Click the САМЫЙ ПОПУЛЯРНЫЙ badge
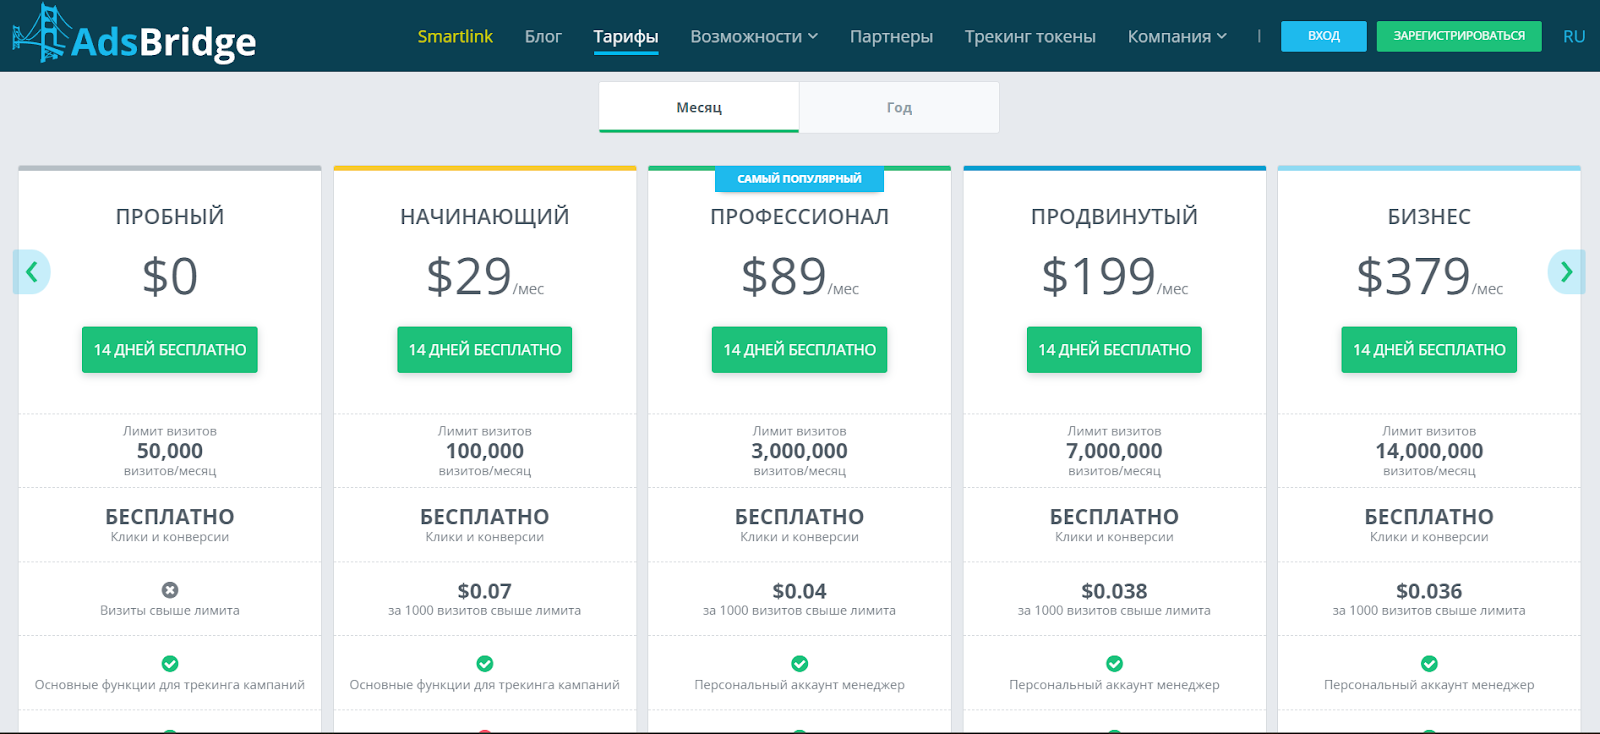The height and width of the screenshot is (734, 1600). [x=799, y=179]
